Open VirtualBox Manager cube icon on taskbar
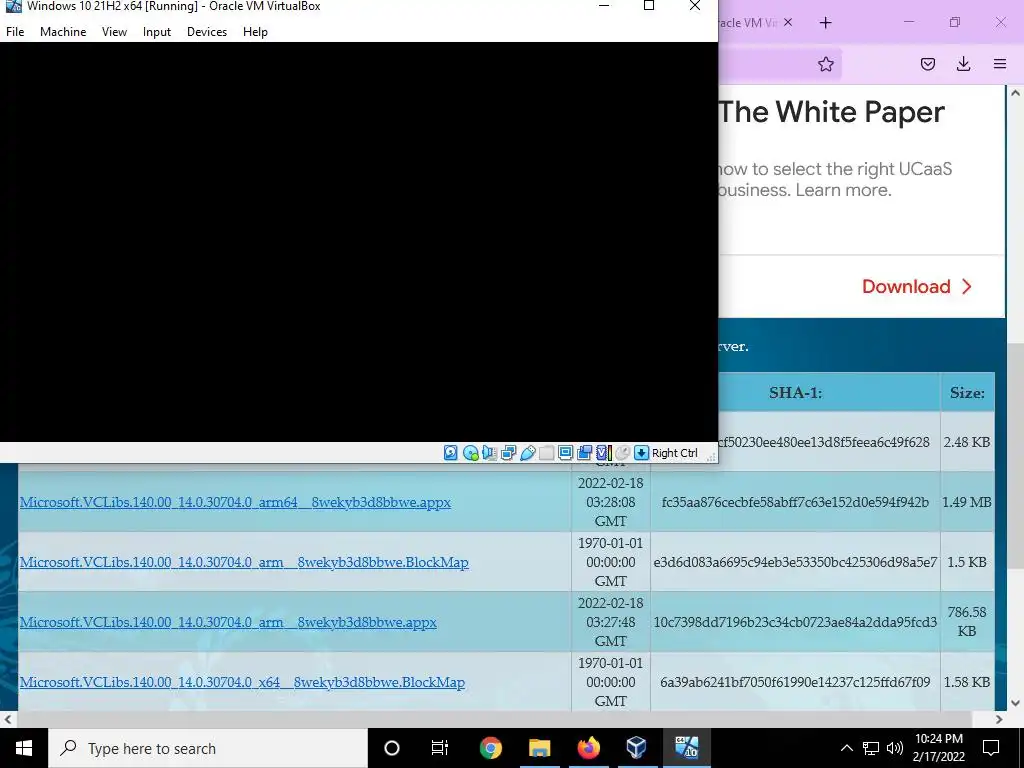This screenshot has height=768, width=1024. click(637, 748)
